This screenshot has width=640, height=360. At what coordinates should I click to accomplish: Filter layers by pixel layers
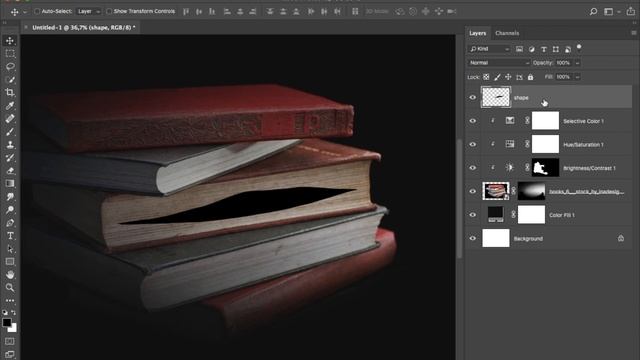point(519,49)
